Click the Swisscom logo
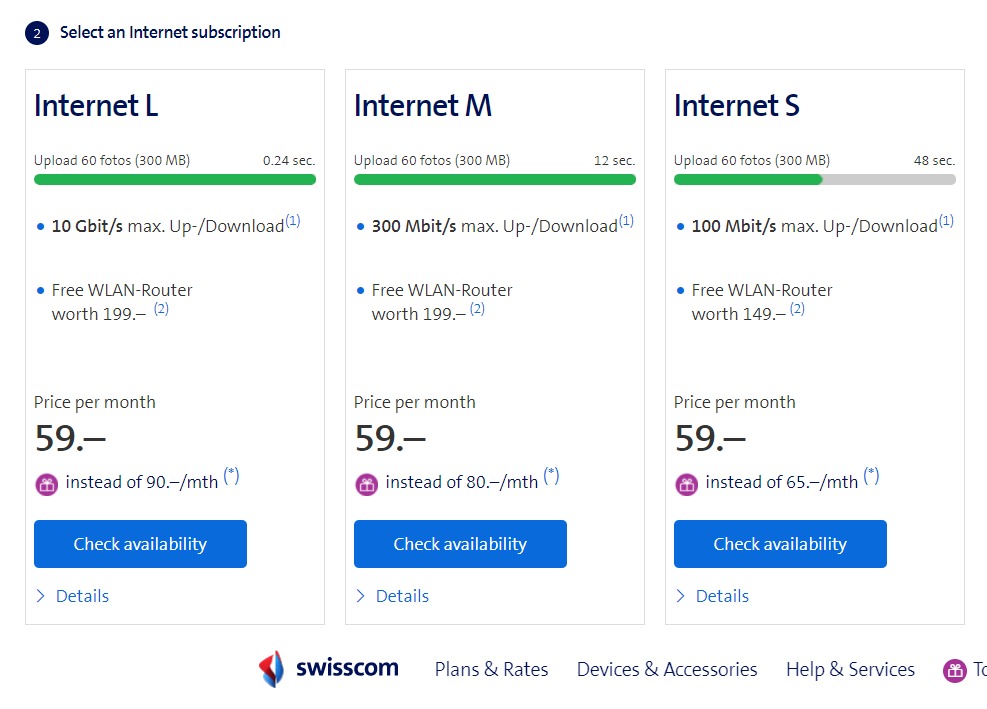This screenshot has width=987, height=709. (x=329, y=669)
